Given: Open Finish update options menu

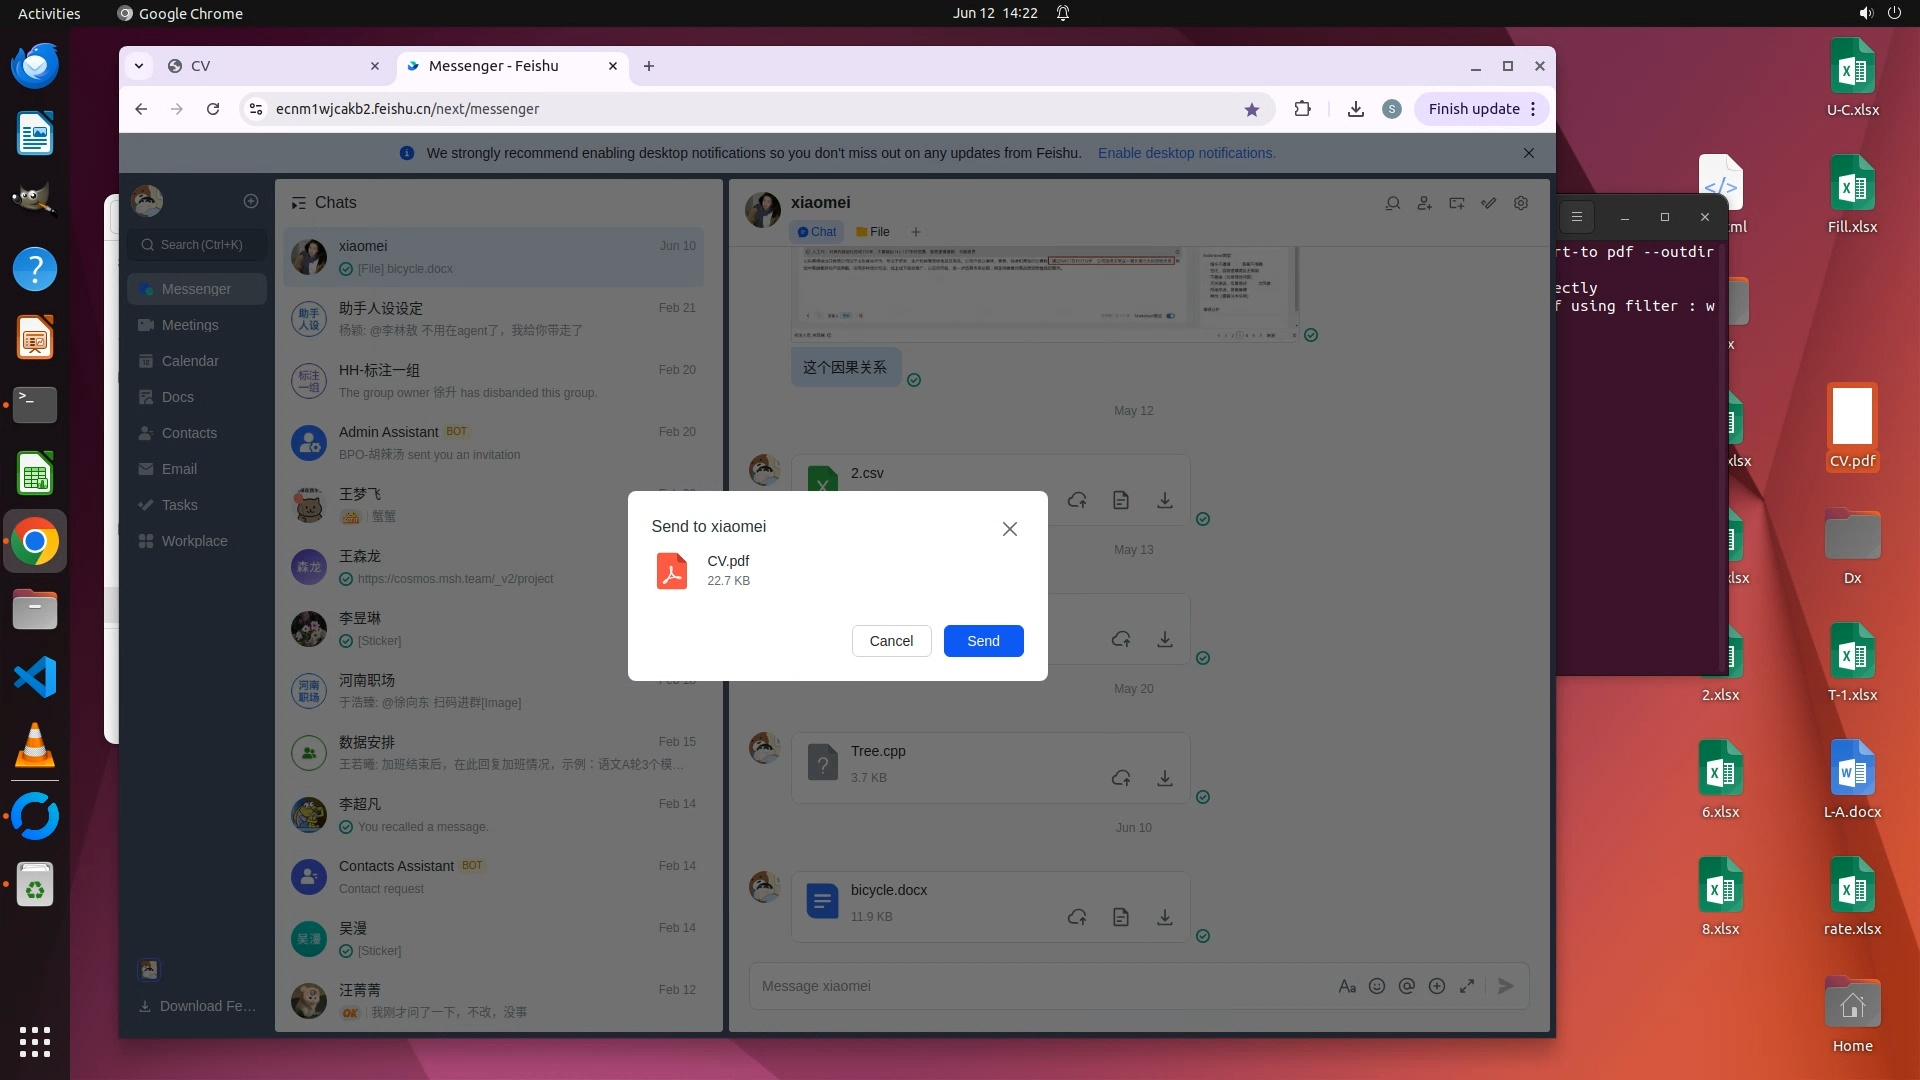Looking at the screenshot, I should (1533, 109).
